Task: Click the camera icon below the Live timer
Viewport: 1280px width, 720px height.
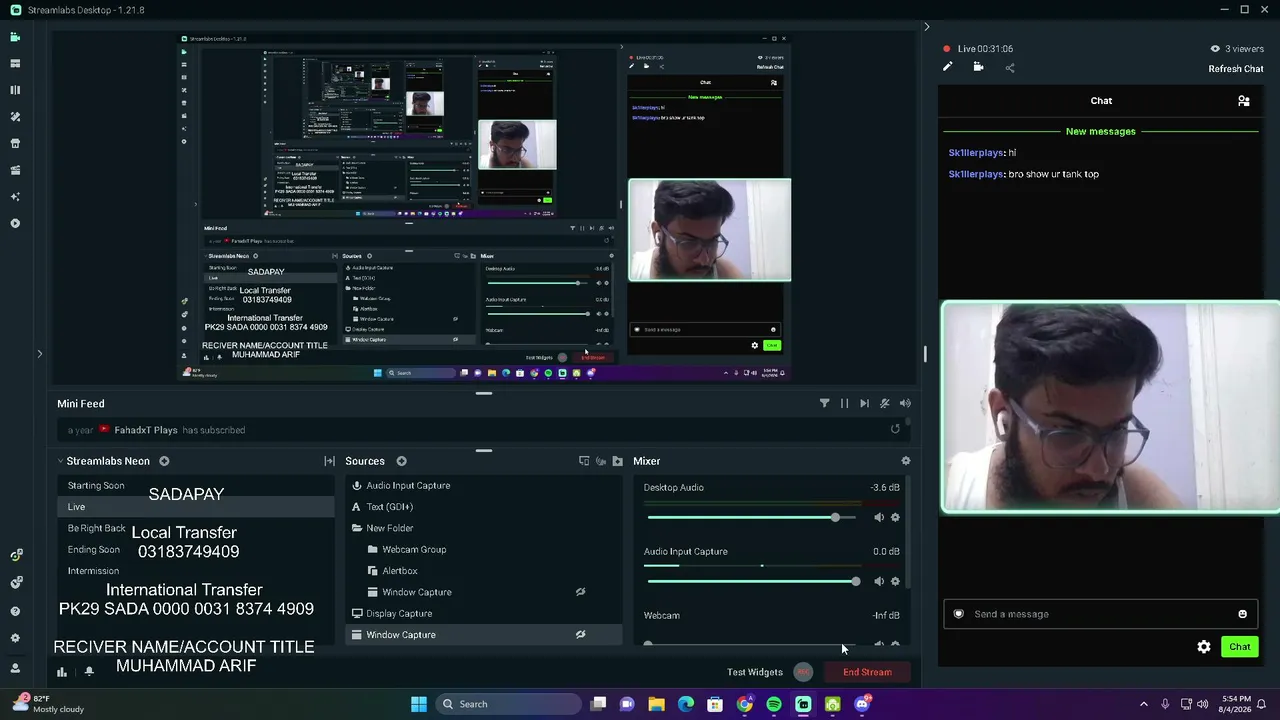Action: point(978,67)
